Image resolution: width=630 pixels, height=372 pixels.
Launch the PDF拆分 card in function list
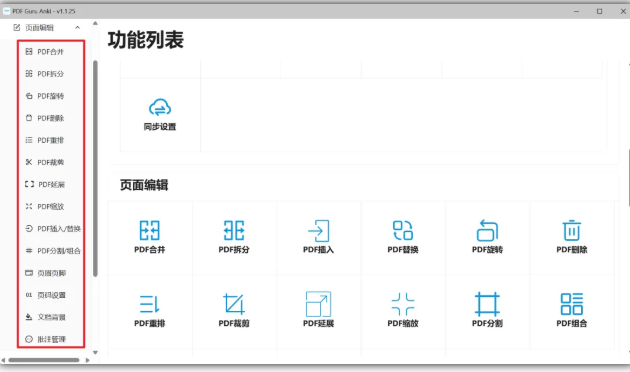[x=234, y=237]
